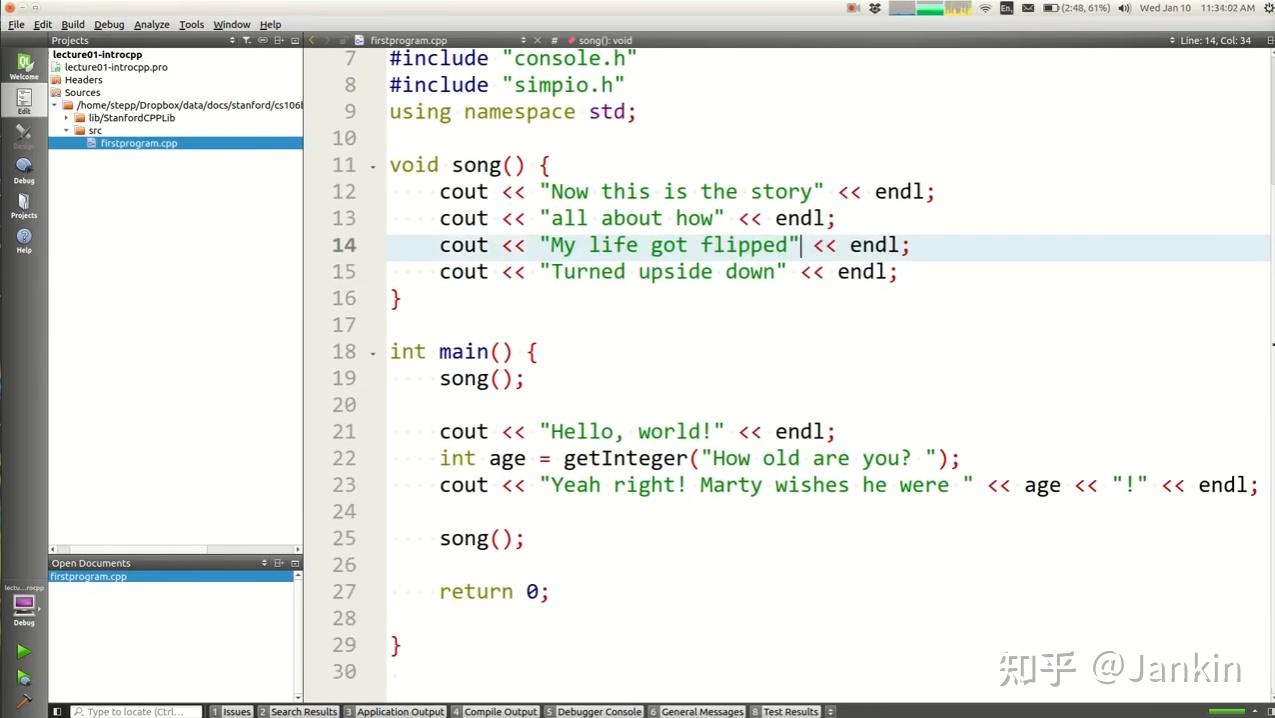Toggle the left sidebar visibility button
The width and height of the screenshot is (1275, 718).
57,711
